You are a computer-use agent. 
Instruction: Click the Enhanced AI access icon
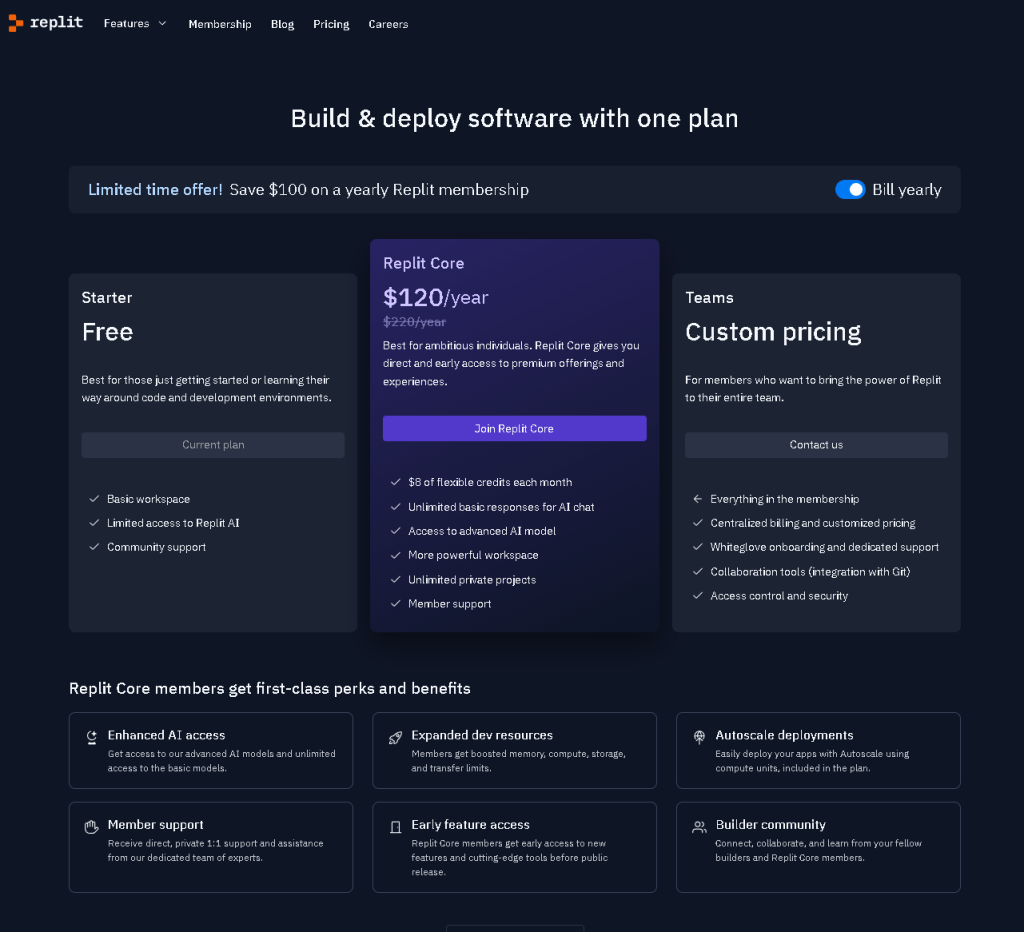91,737
